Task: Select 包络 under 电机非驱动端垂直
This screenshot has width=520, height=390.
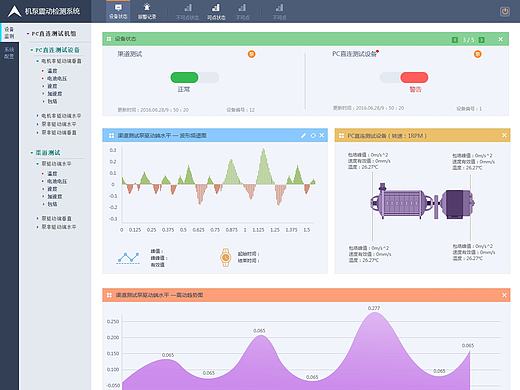Action: [52, 101]
